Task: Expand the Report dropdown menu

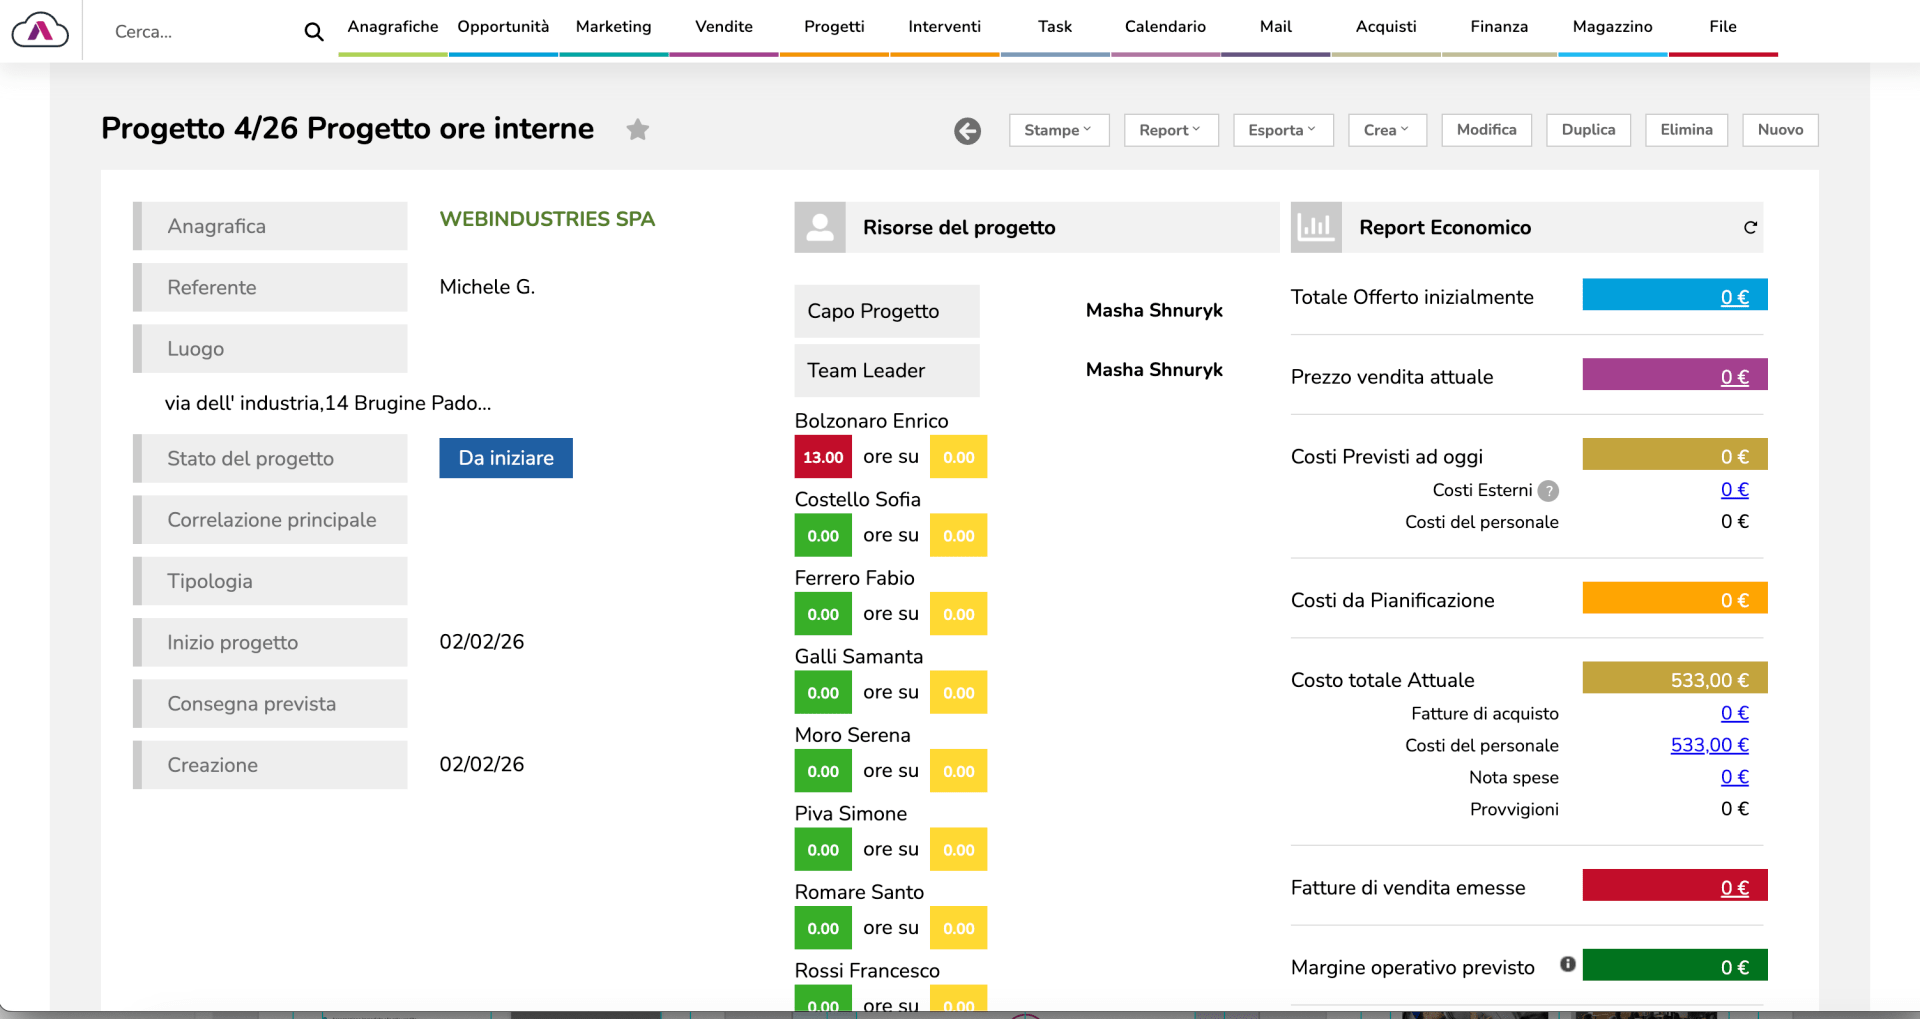Action: (x=1170, y=130)
